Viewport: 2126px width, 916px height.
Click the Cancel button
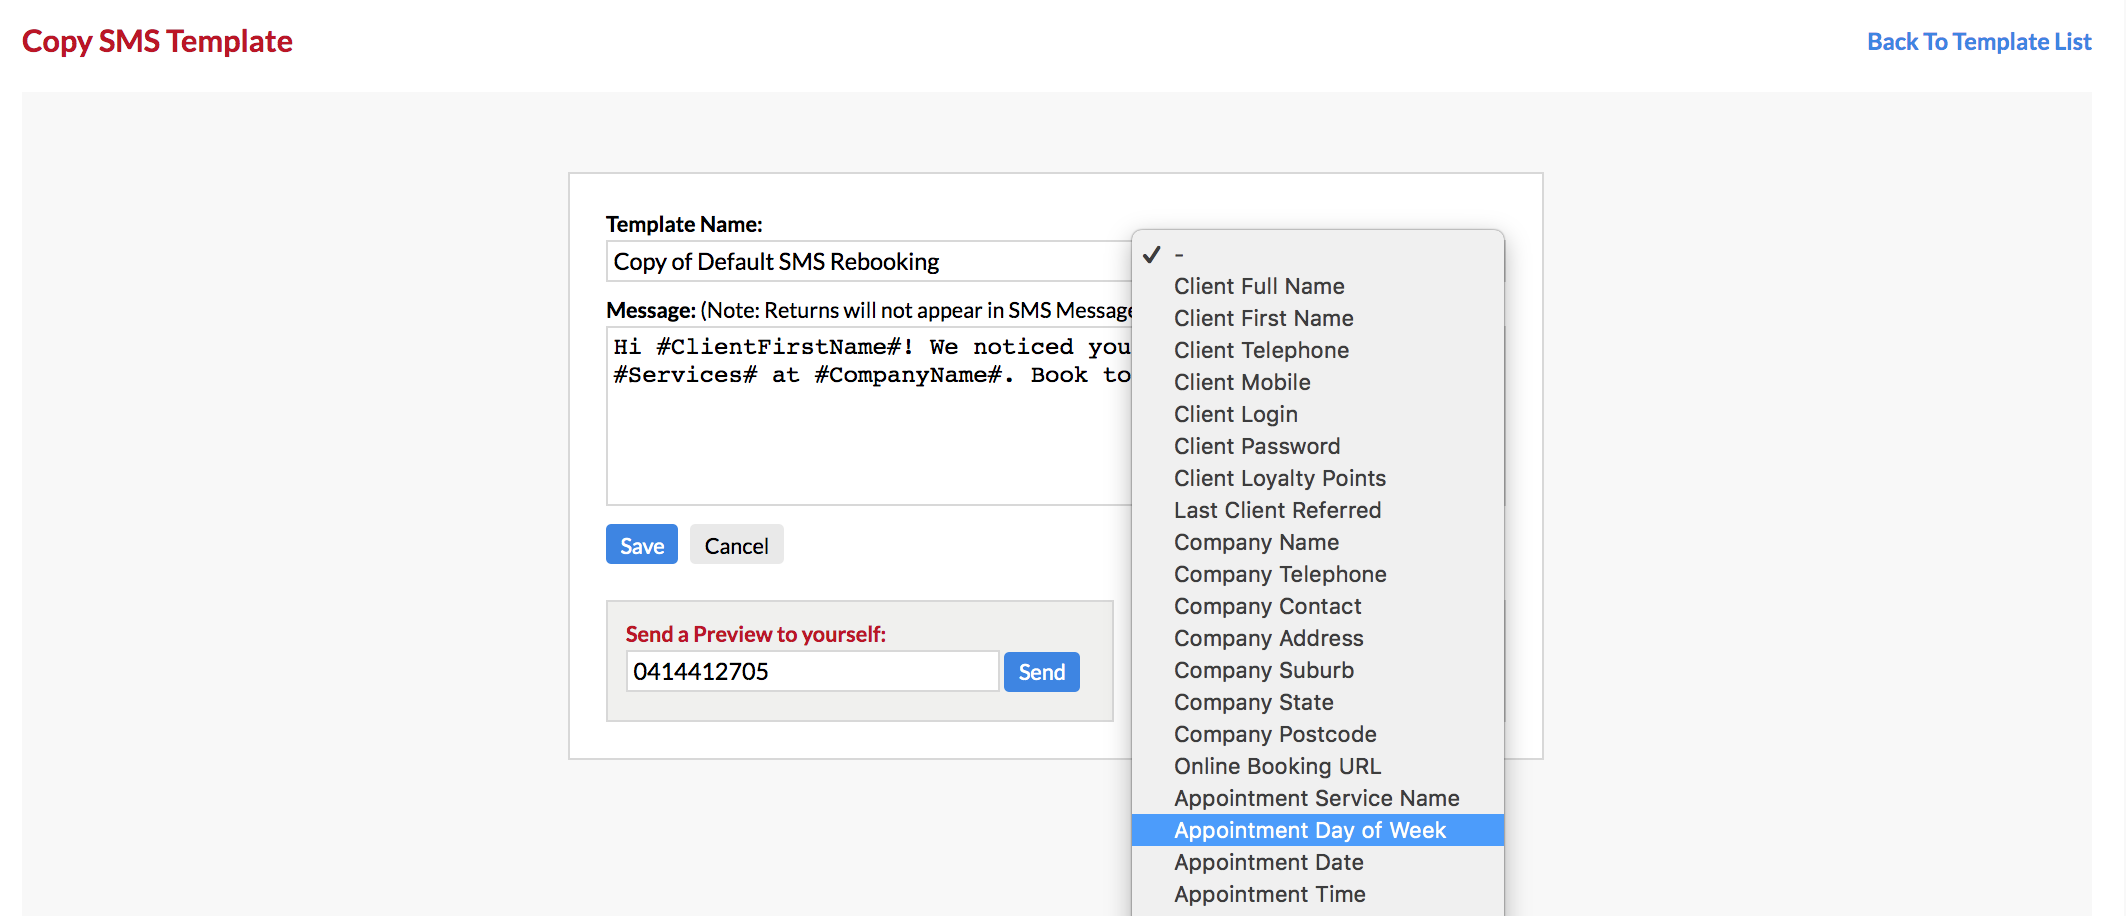pos(736,545)
